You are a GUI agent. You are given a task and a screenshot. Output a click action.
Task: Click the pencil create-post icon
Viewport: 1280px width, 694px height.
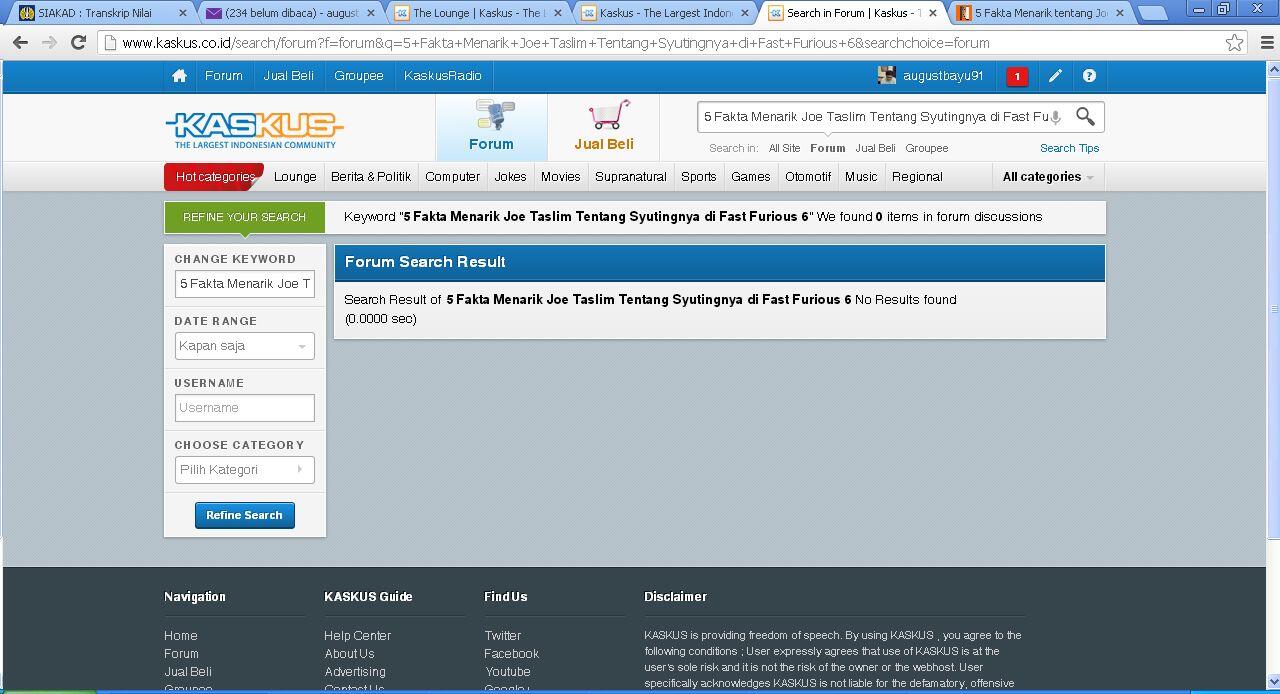pyautogui.click(x=1055, y=76)
